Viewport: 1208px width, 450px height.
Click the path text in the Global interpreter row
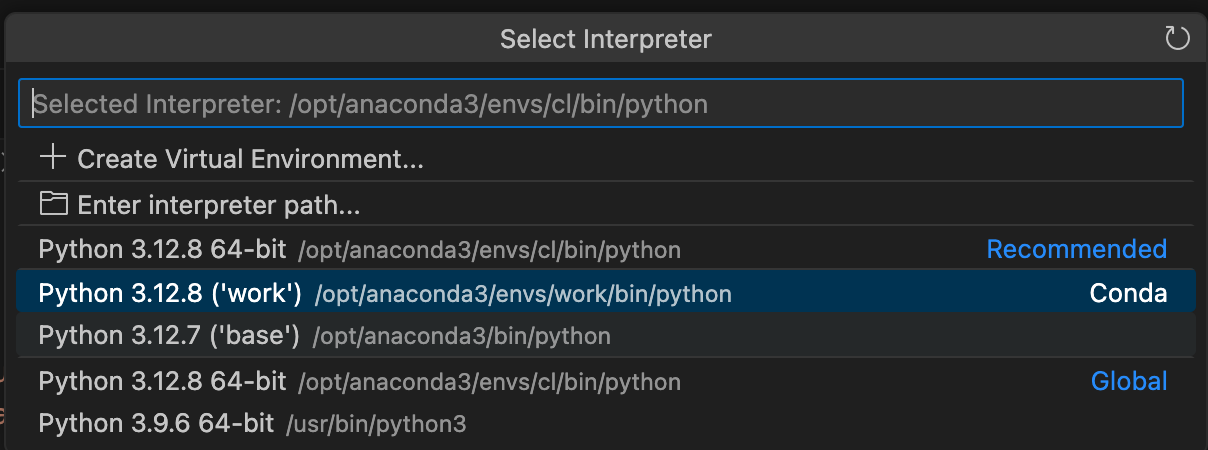489,381
